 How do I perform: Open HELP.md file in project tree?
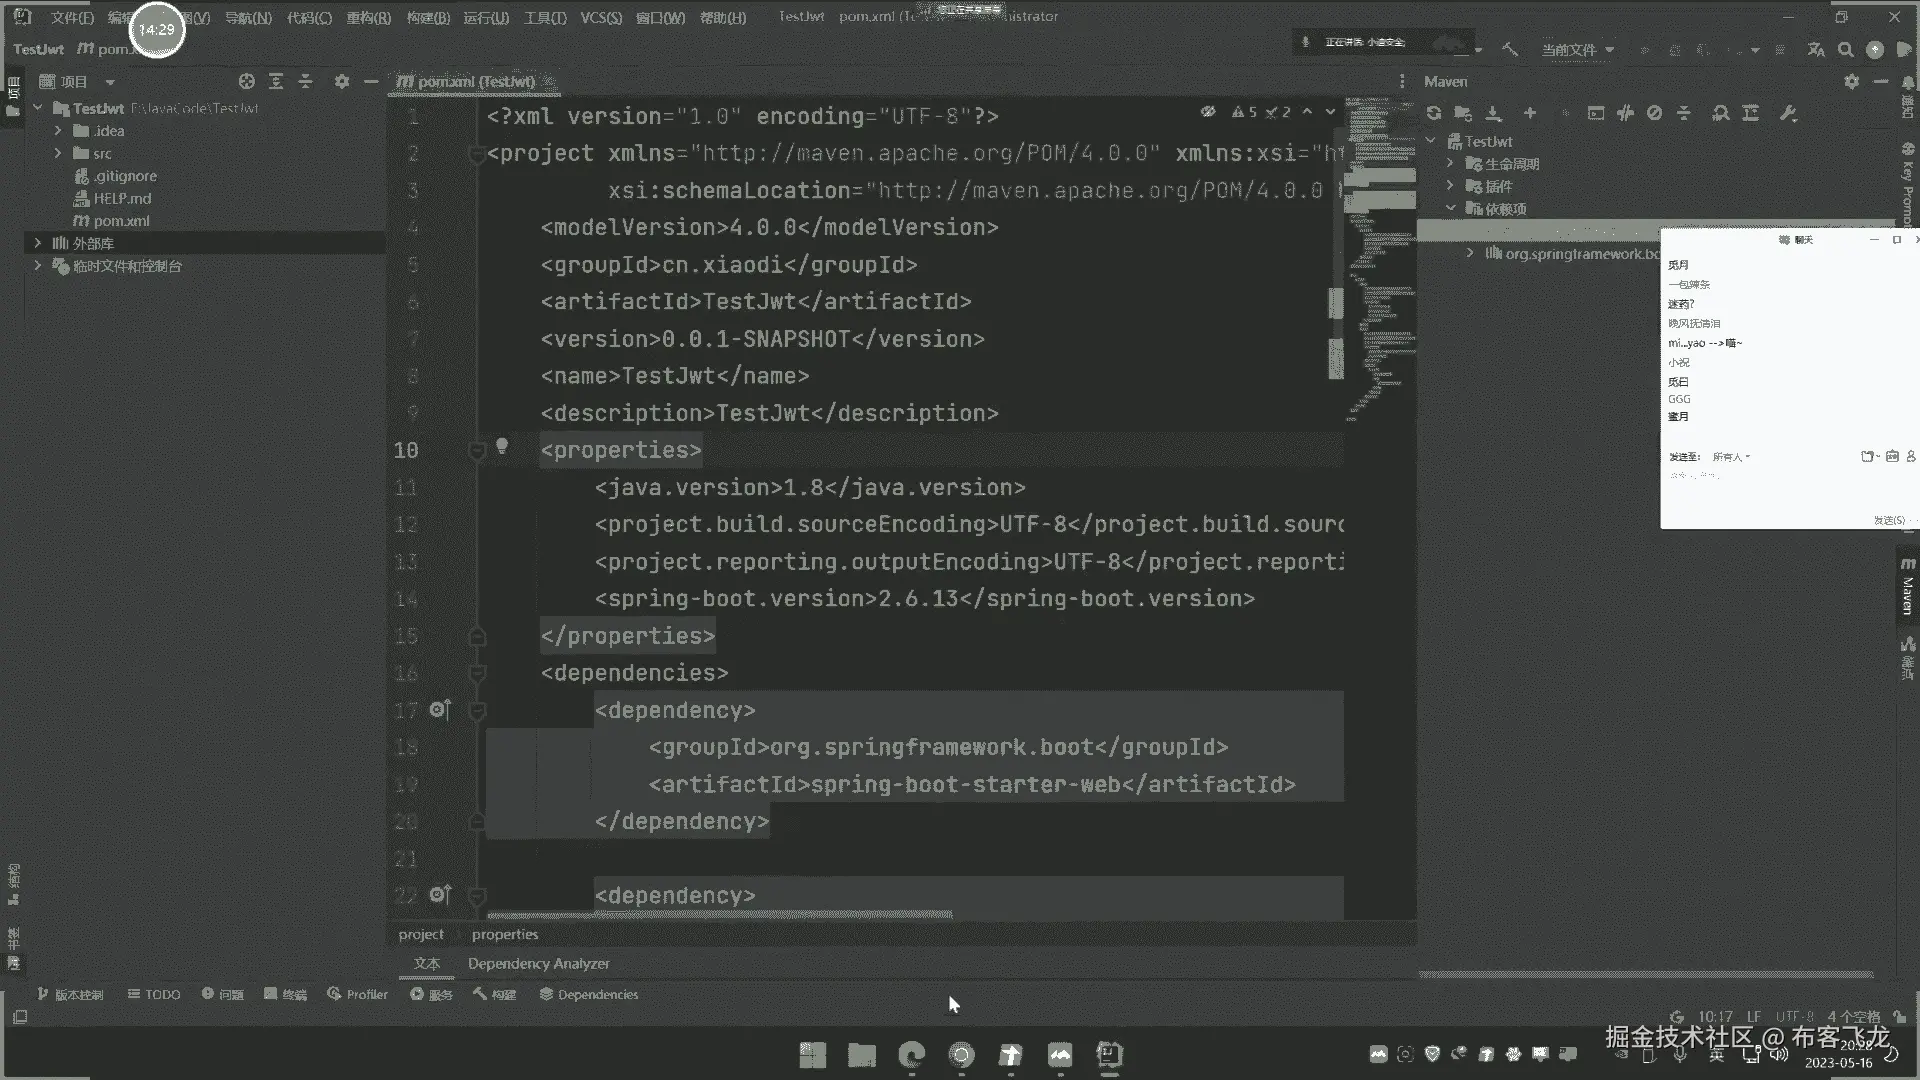click(x=122, y=198)
